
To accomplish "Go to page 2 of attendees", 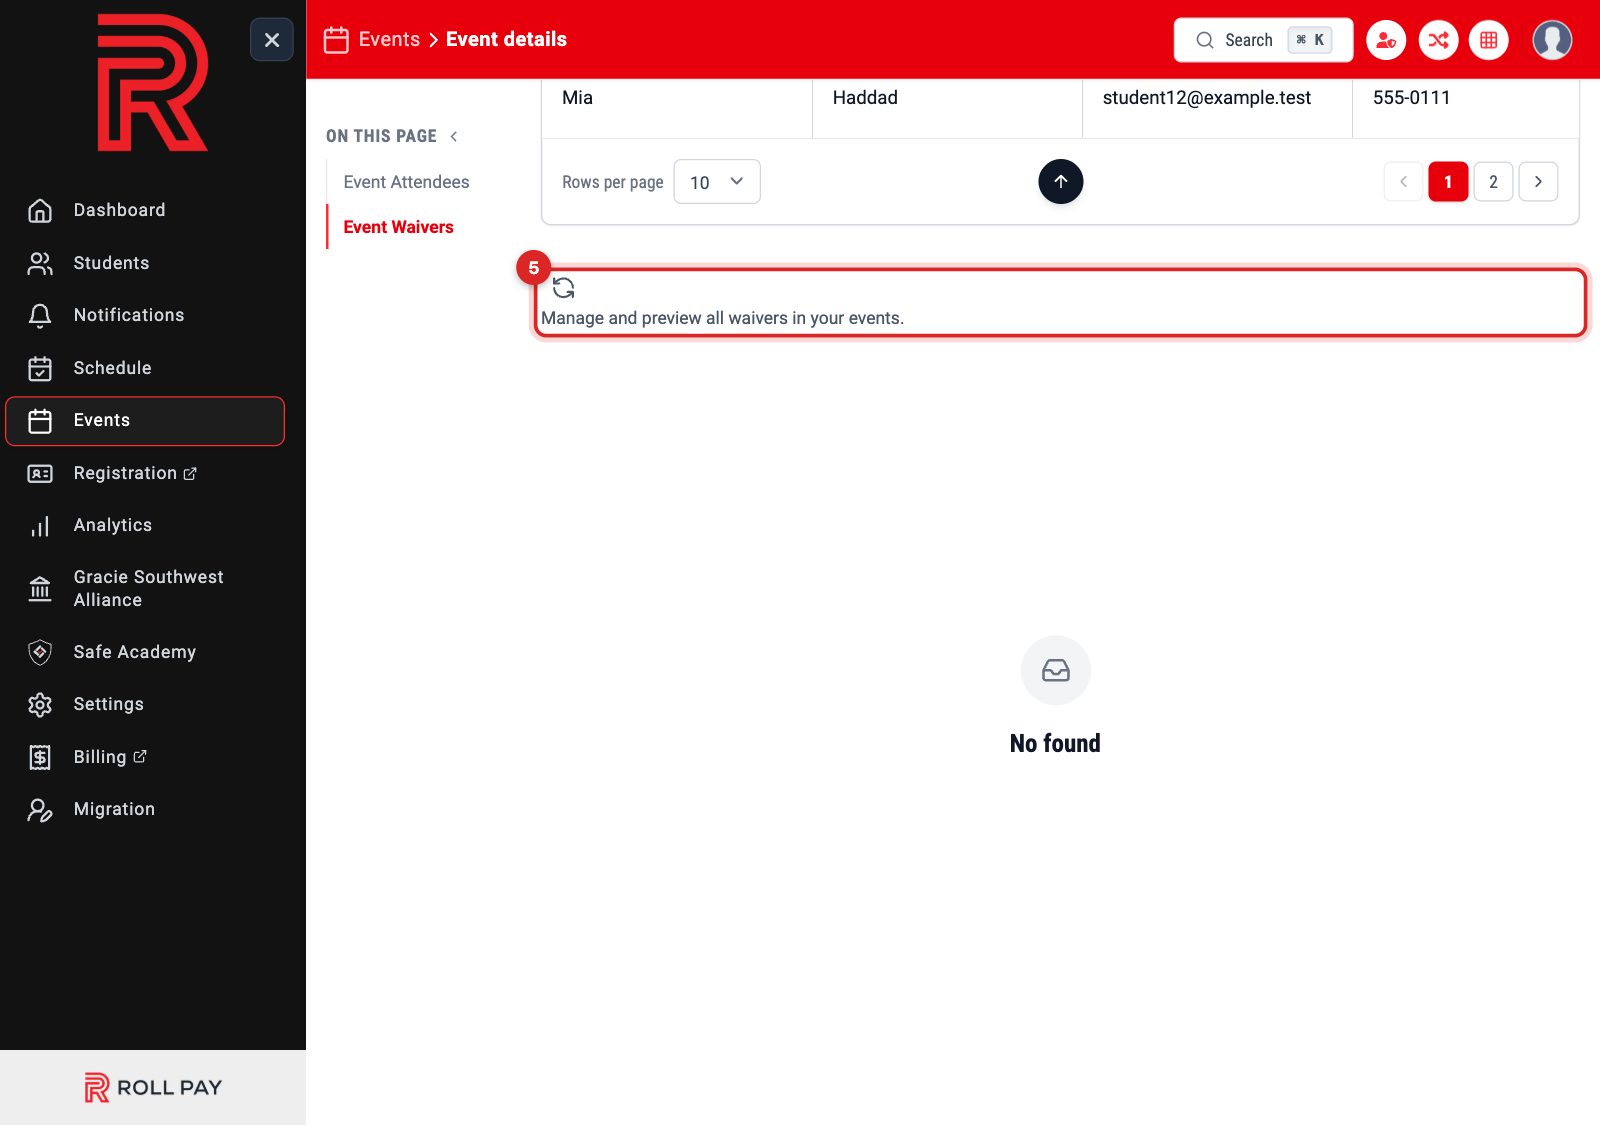I will (x=1493, y=182).
